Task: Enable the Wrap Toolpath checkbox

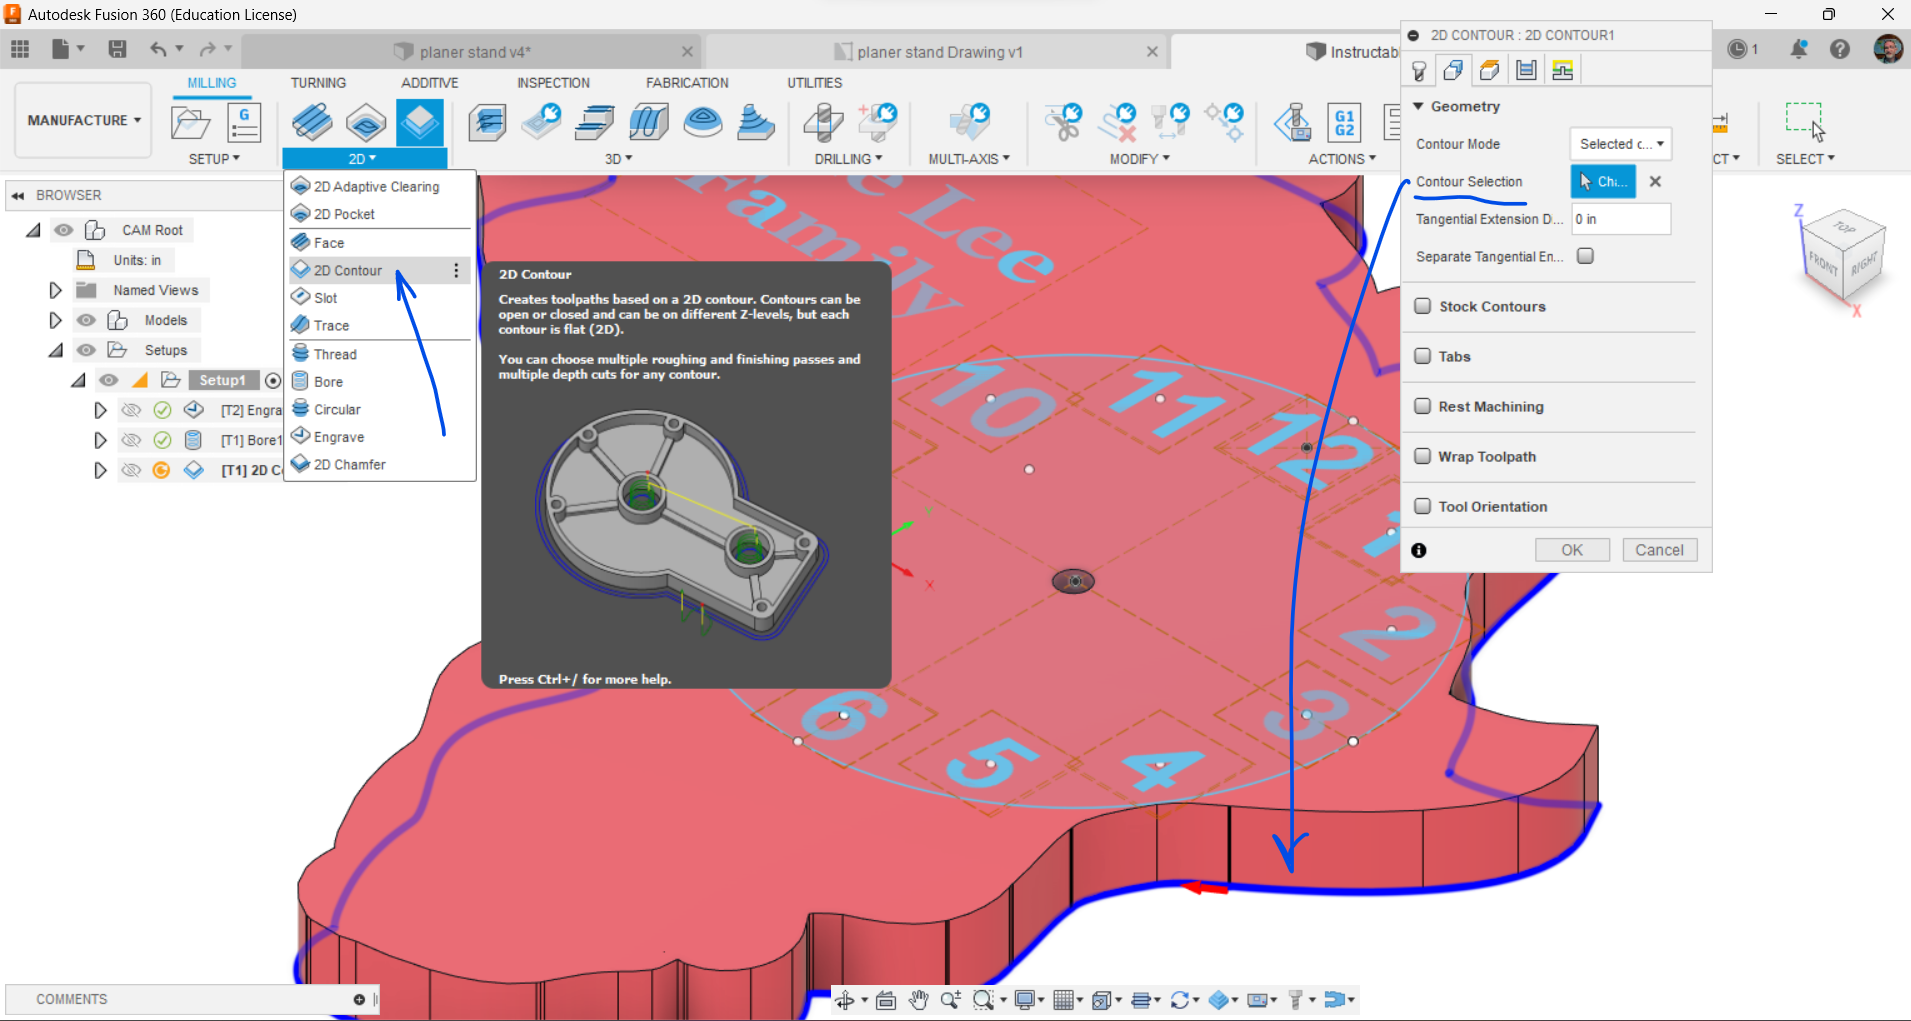Action: tap(1423, 456)
